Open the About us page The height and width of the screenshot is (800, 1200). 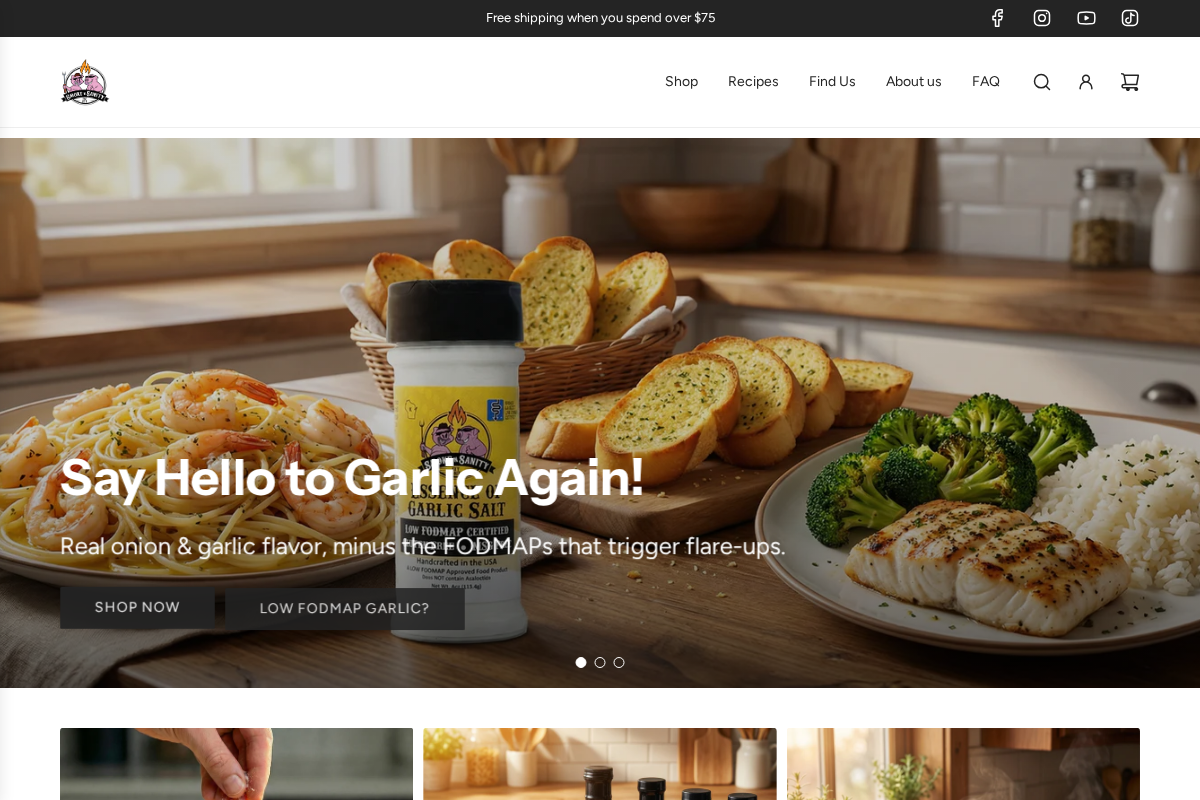(x=914, y=82)
